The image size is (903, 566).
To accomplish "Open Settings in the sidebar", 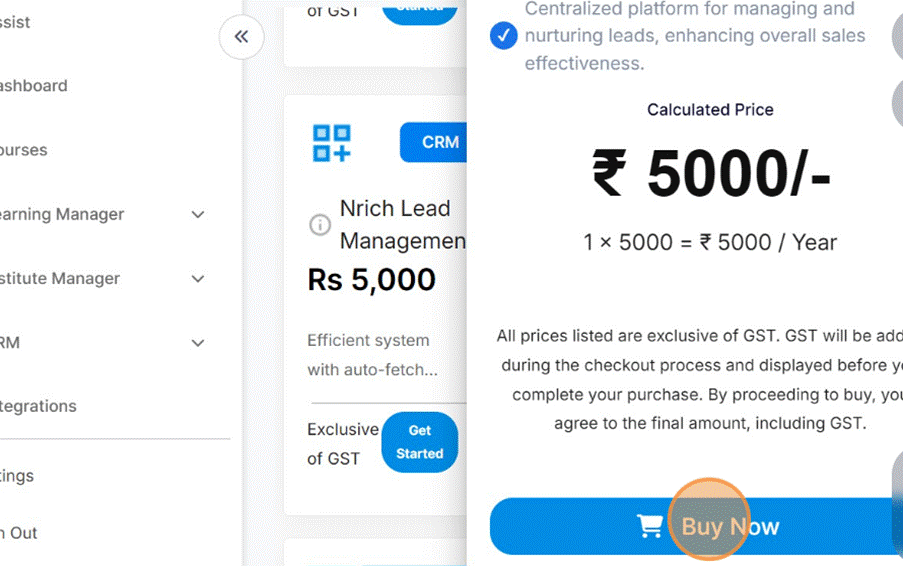I will click(17, 476).
